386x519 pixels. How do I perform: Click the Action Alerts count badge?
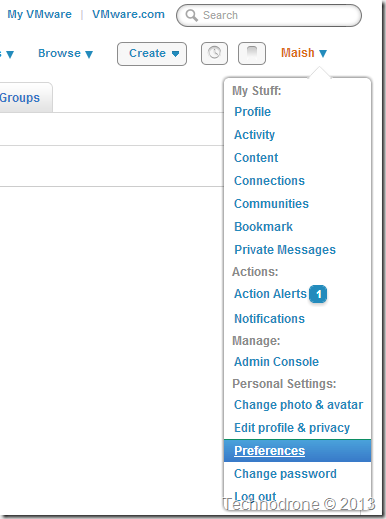[x=318, y=294]
